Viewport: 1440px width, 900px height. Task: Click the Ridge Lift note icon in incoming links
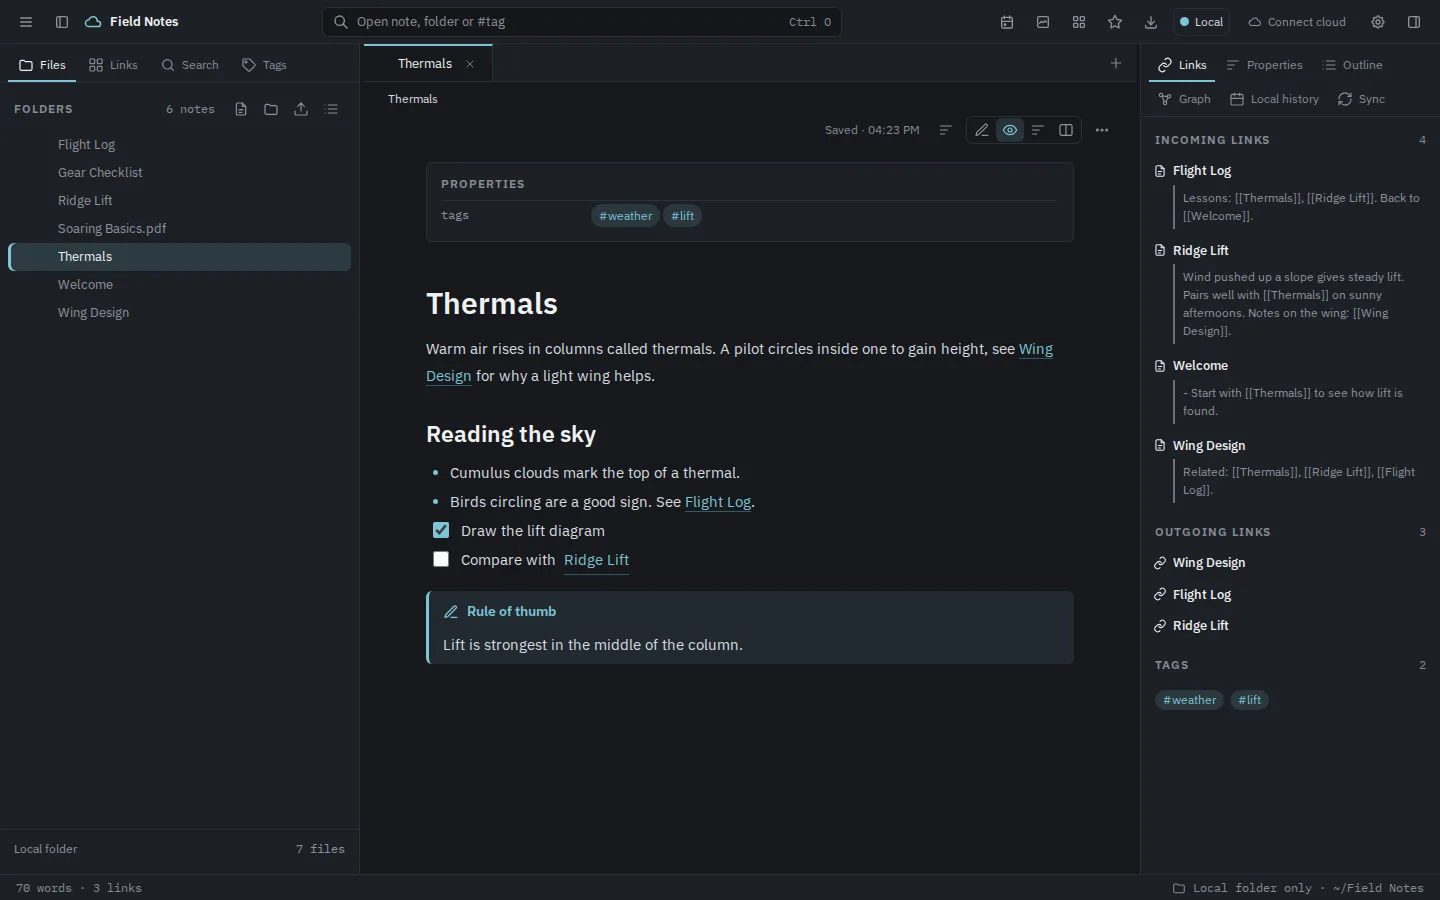tap(1160, 251)
